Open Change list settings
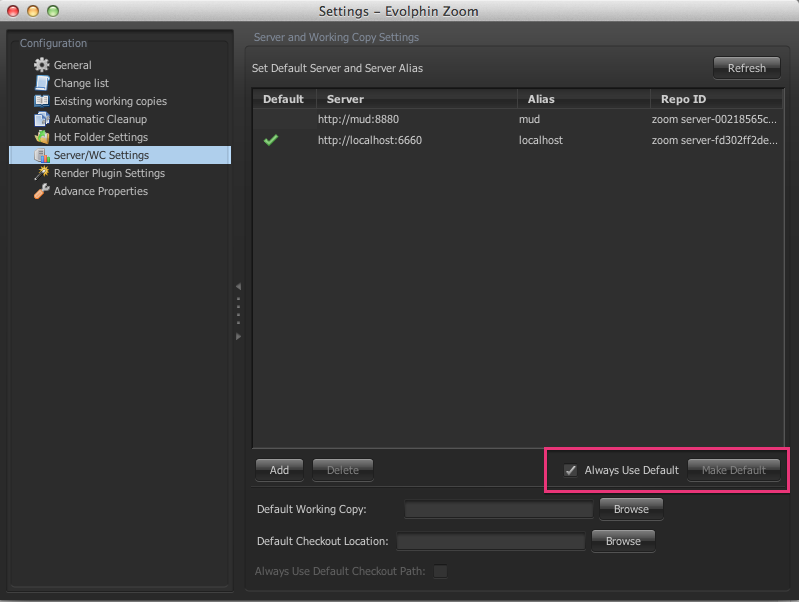 [81, 83]
